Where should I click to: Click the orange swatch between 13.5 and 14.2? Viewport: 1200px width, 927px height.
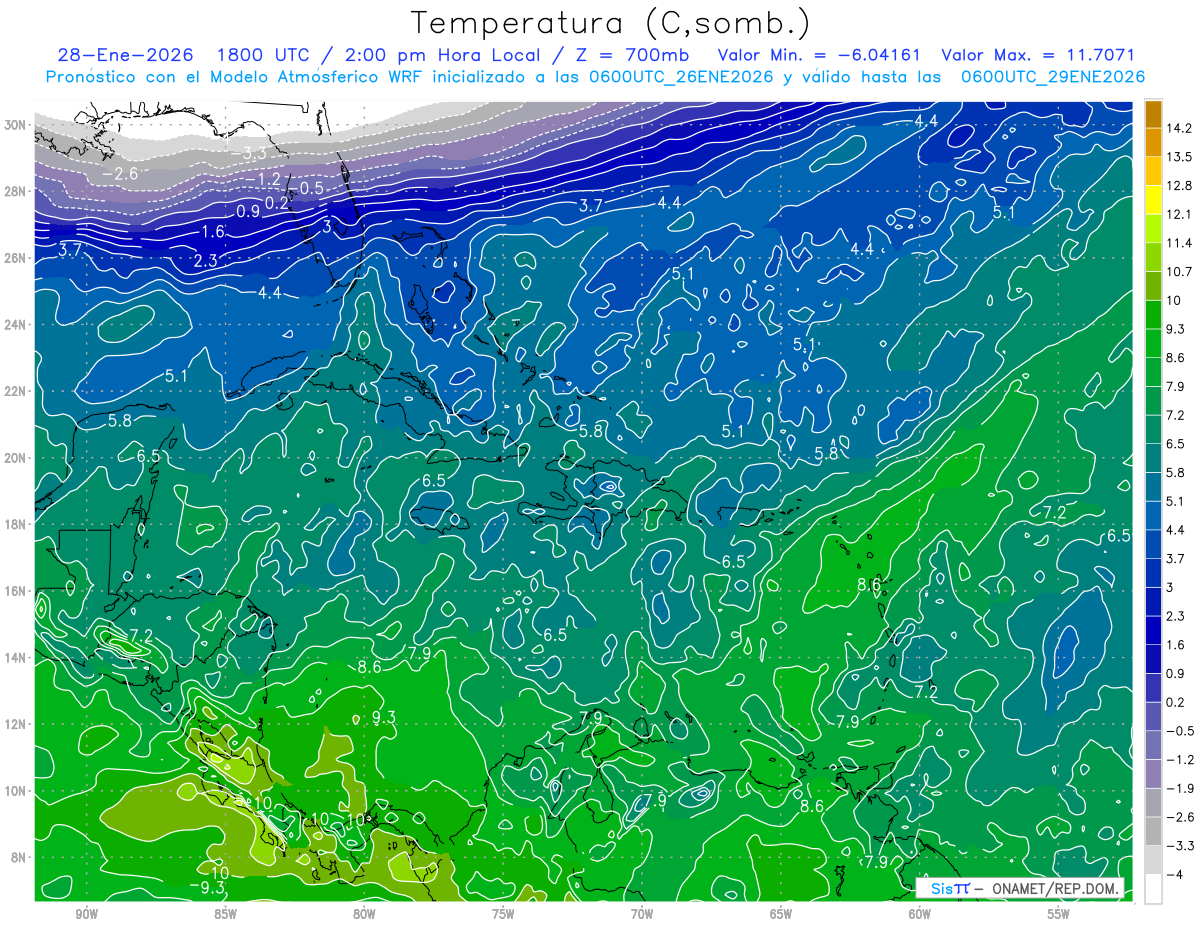[x=1153, y=143]
